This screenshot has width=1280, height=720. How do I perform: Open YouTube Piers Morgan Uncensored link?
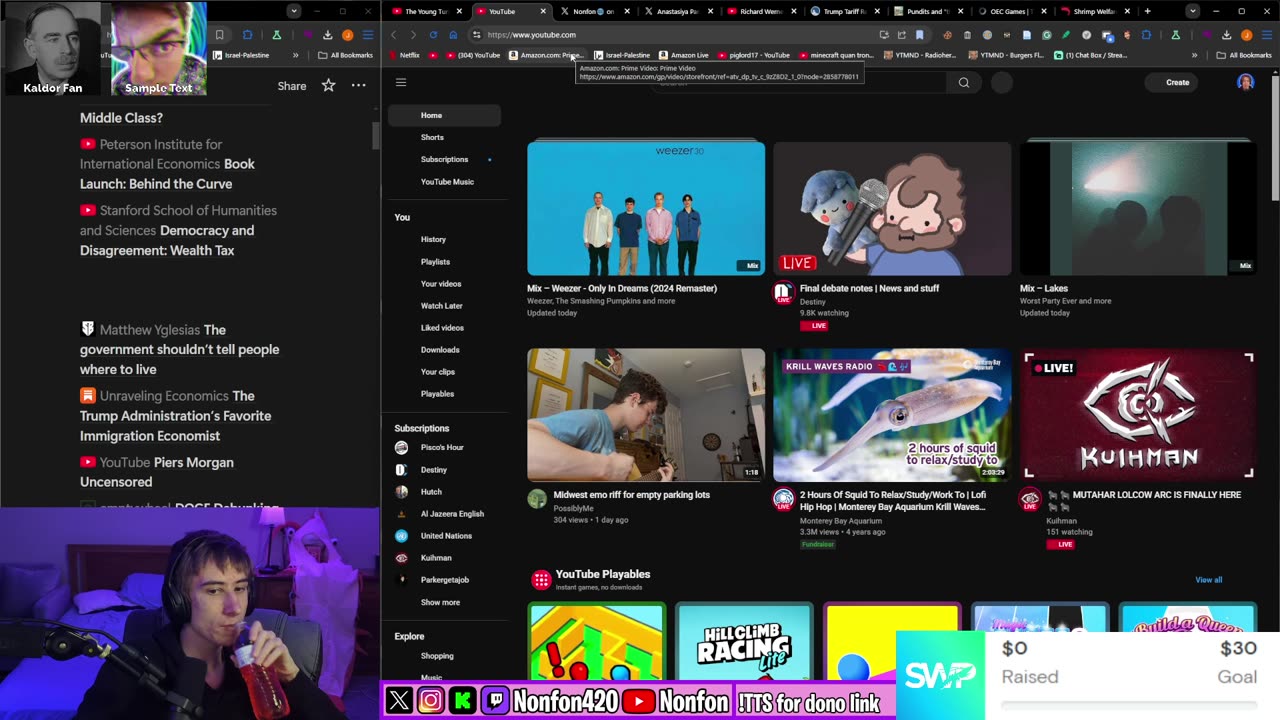pos(157,472)
